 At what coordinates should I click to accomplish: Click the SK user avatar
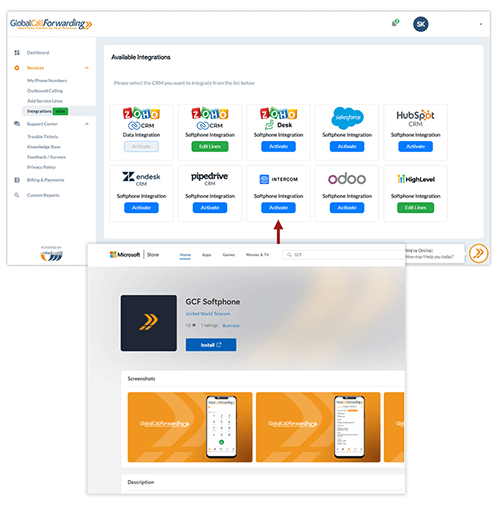point(421,24)
